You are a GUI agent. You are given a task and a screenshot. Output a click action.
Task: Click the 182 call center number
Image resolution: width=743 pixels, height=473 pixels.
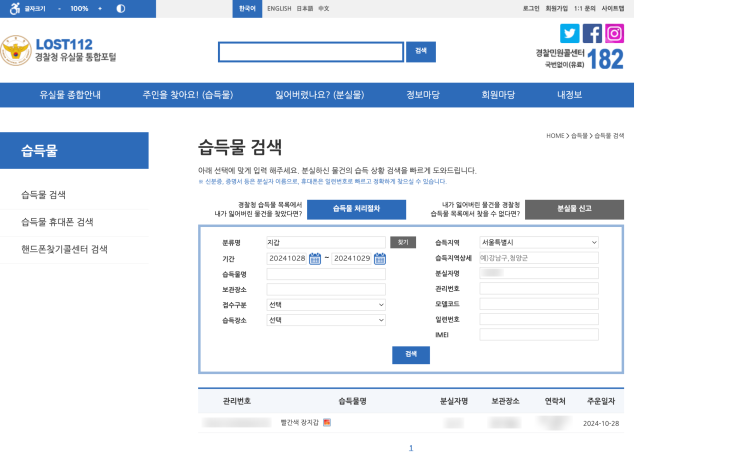[x=605, y=60]
